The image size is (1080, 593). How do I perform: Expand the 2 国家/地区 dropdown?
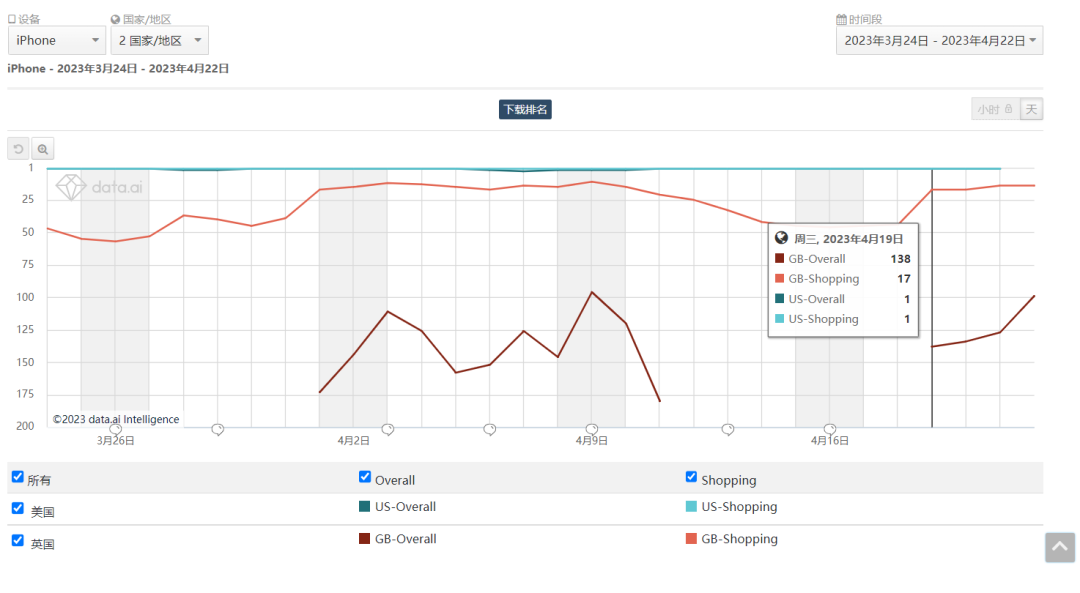coord(159,40)
